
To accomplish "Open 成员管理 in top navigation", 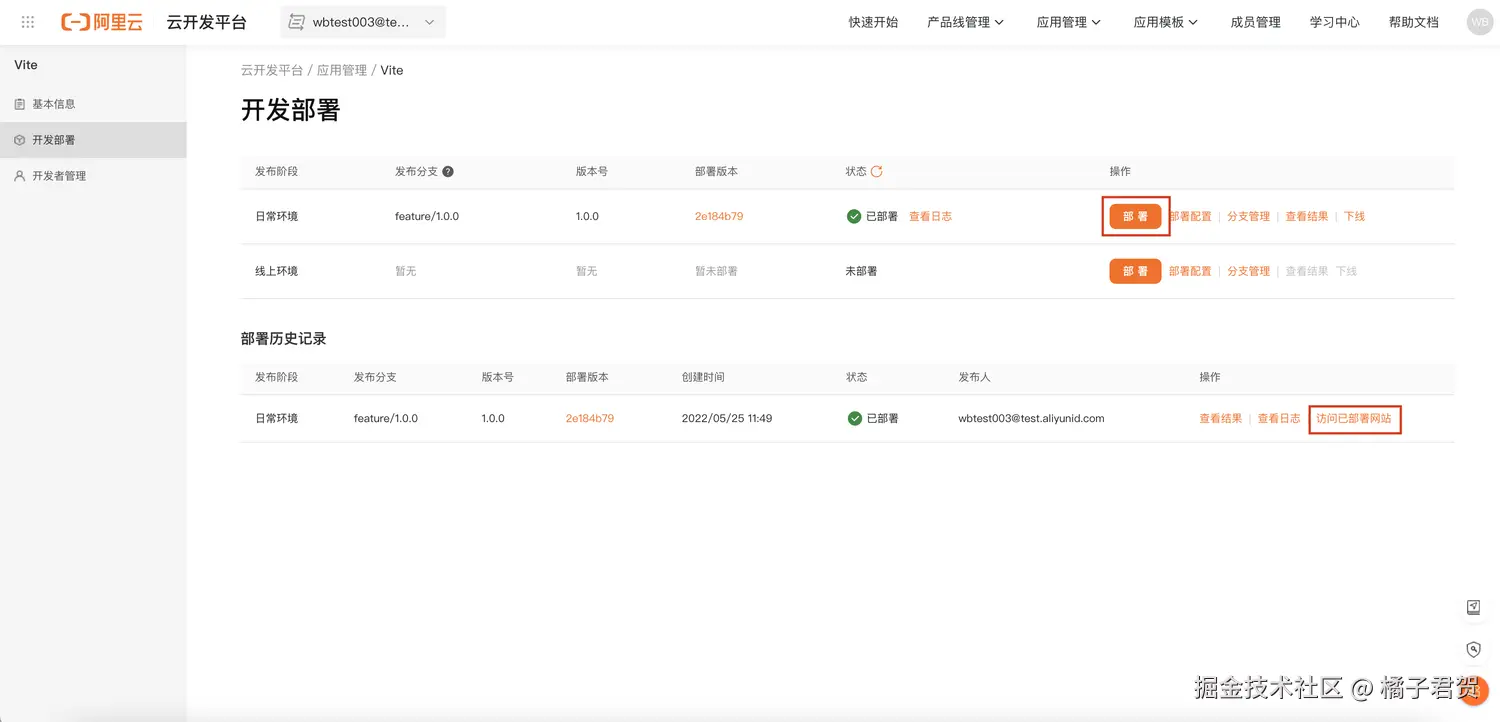I will pos(1255,22).
